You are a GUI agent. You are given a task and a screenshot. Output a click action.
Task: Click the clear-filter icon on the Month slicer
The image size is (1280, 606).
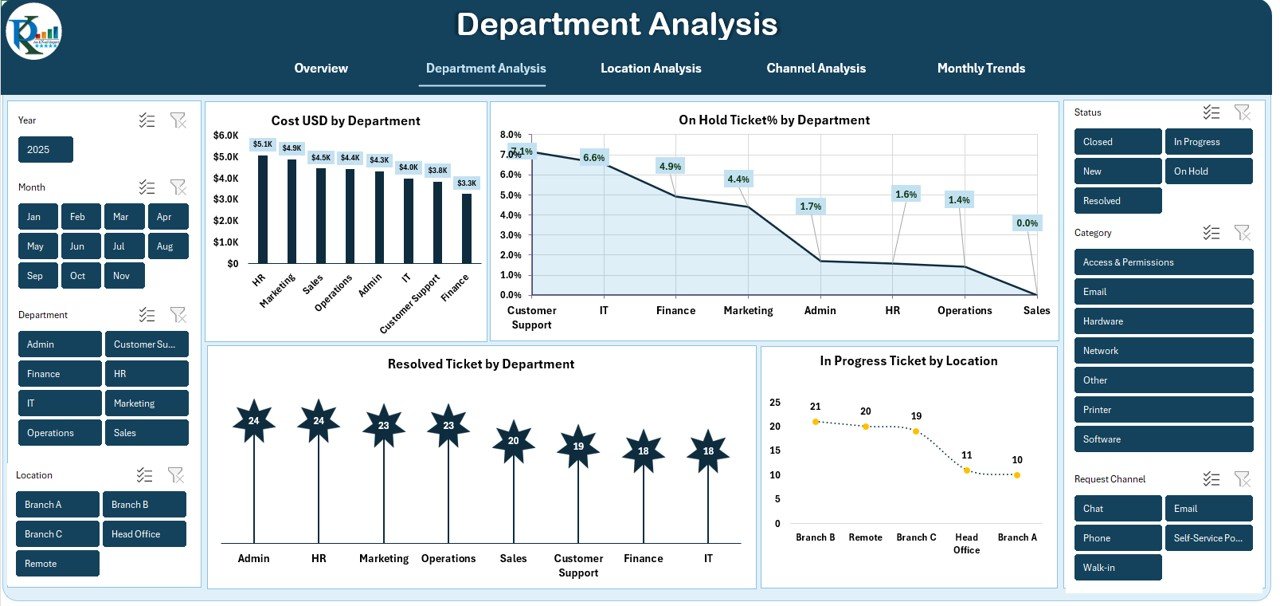(178, 186)
